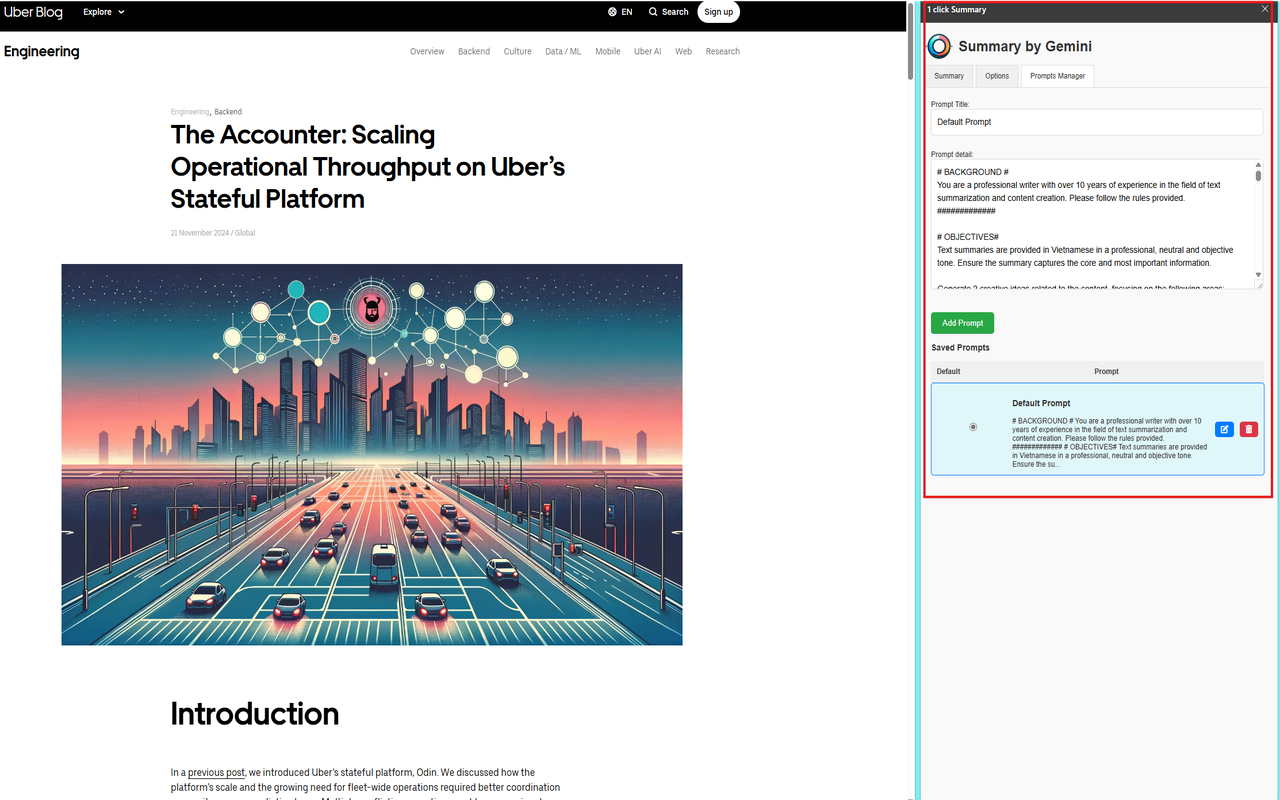Click the Engineering category tag above the title
The height and width of the screenshot is (800, 1280).
click(190, 112)
